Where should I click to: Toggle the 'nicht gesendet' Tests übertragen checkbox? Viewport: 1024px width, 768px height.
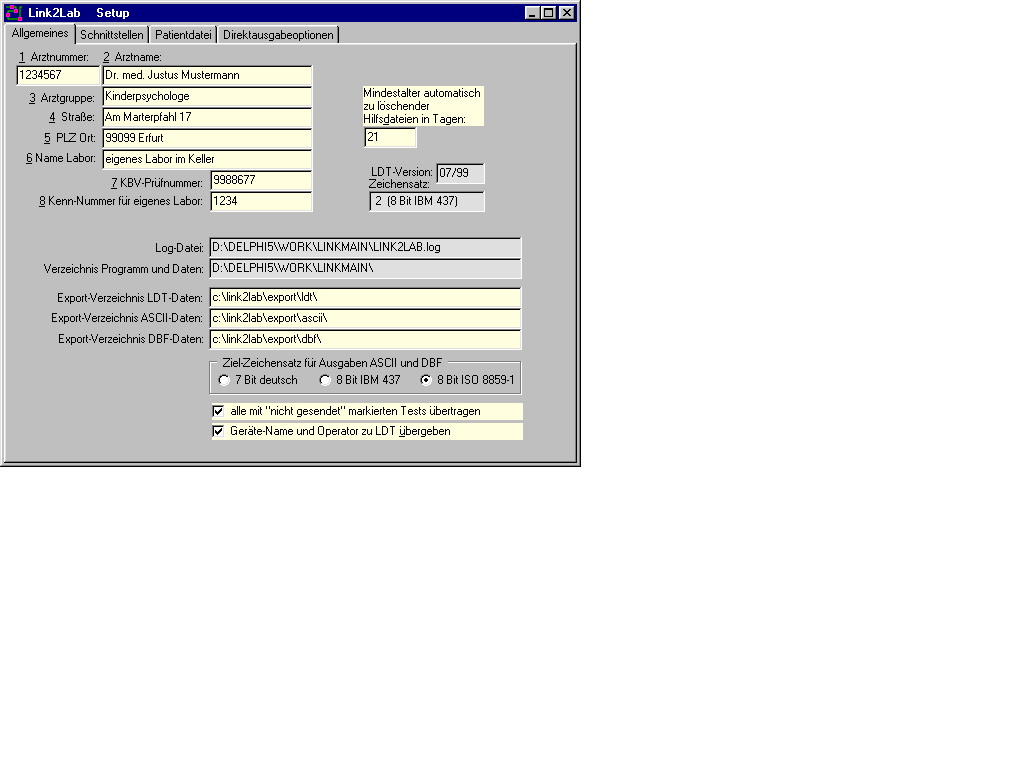[218, 411]
